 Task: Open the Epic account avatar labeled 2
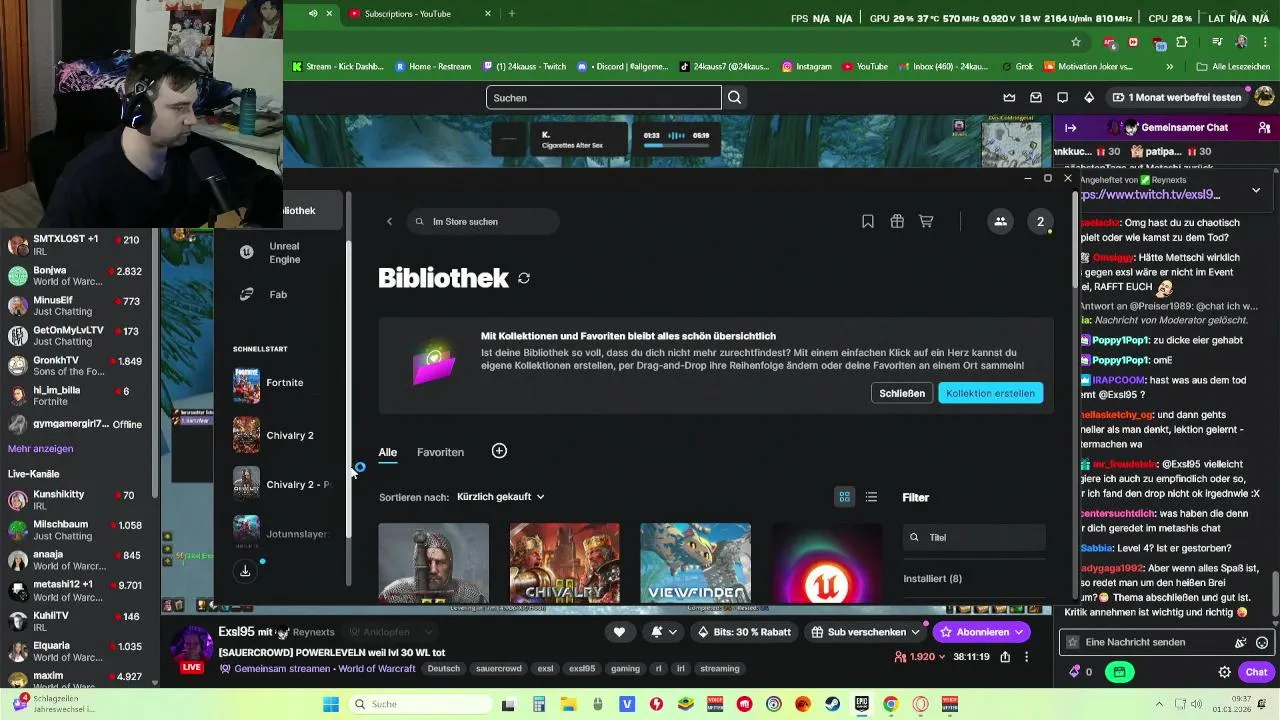pos(1040,222)
